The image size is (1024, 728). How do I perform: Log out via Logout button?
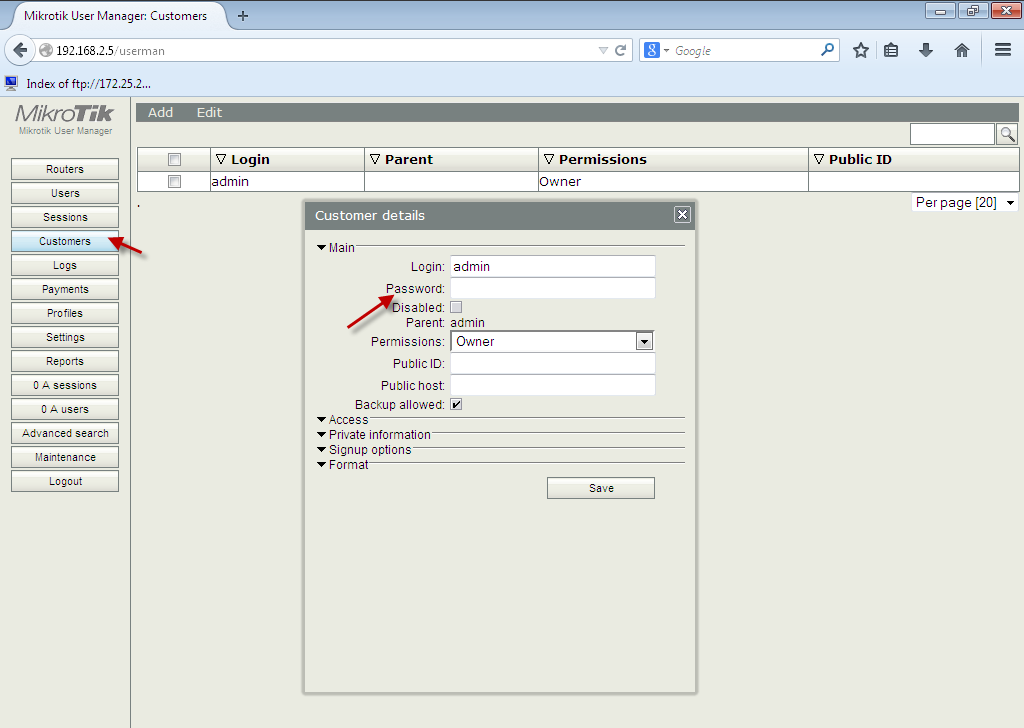(65, 481)
